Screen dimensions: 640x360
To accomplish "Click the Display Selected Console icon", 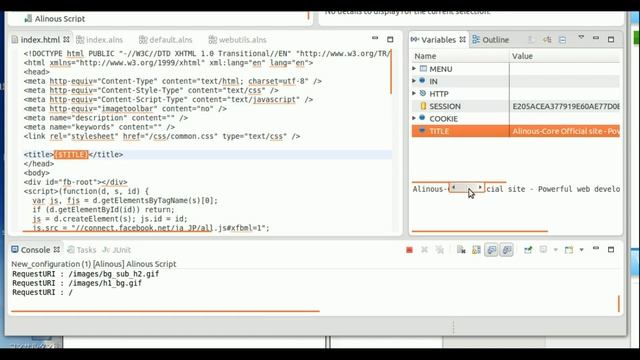I will pos(543,249).
